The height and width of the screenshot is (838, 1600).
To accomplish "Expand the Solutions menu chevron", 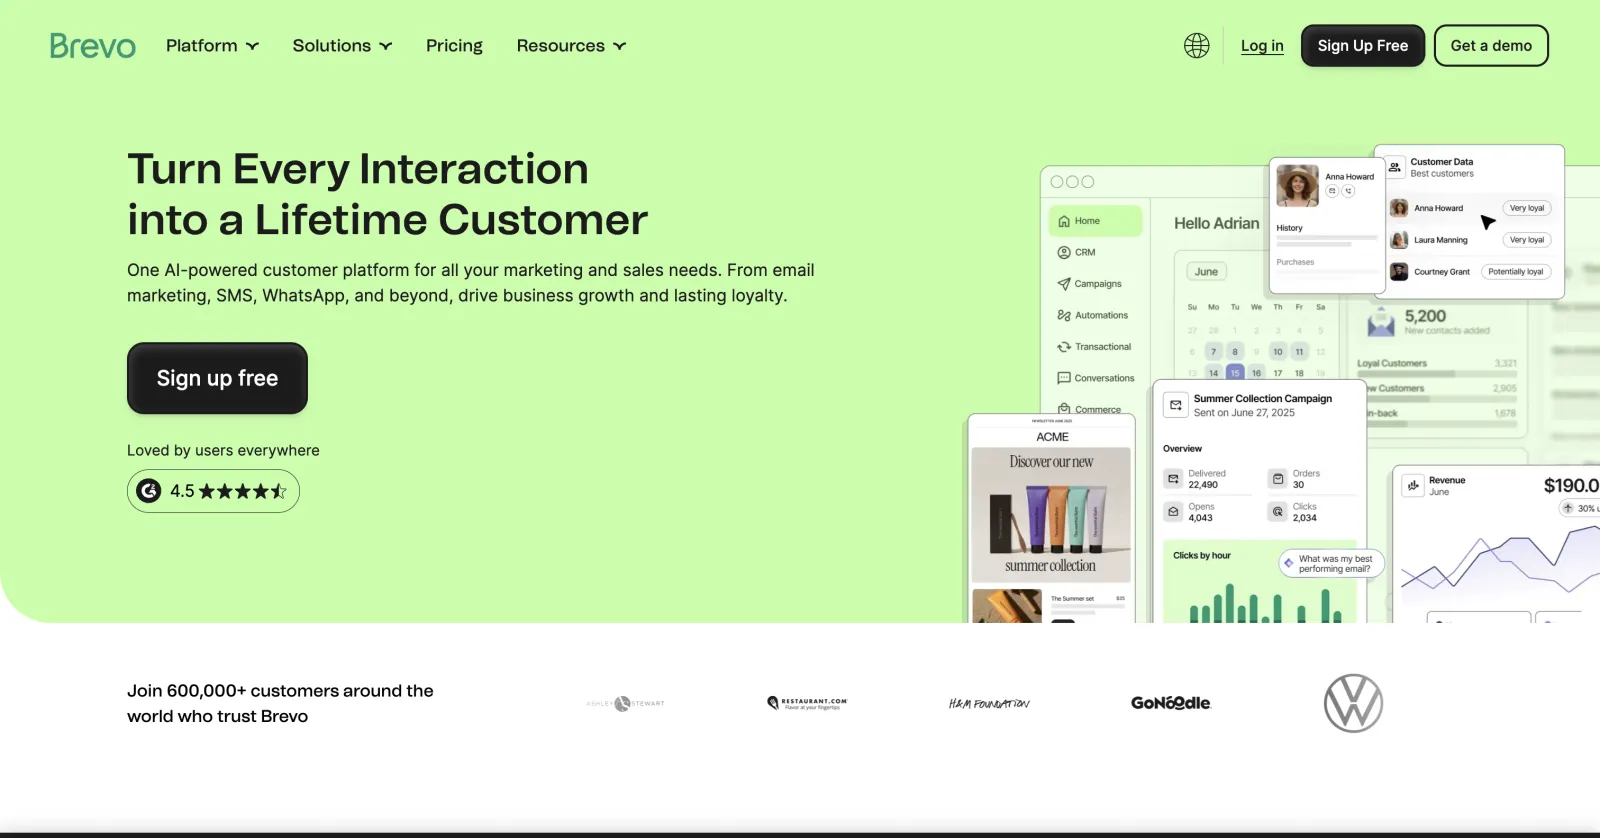I will pyautogui.click(x=386, y=46).
